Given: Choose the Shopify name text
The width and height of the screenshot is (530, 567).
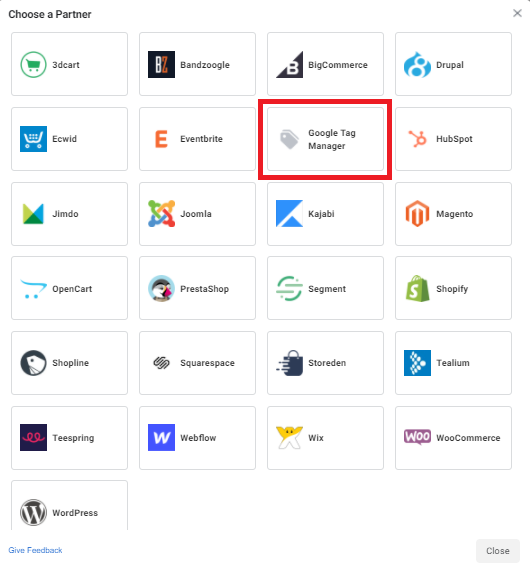Looking at the screenshot, I should pos(452,289).
